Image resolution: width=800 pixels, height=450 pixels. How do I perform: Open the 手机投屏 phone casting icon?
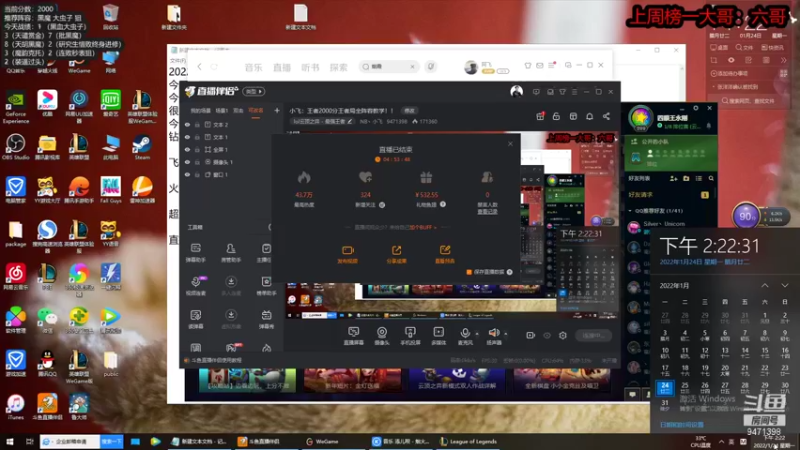click(x=410, y=336)
